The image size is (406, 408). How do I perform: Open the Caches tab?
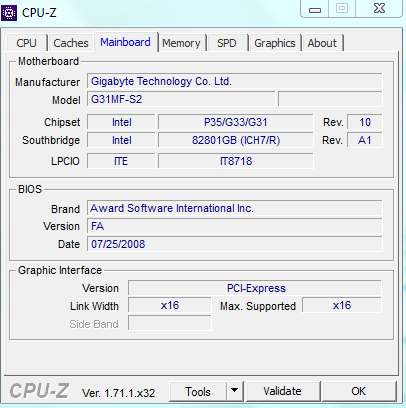point(71,43)
